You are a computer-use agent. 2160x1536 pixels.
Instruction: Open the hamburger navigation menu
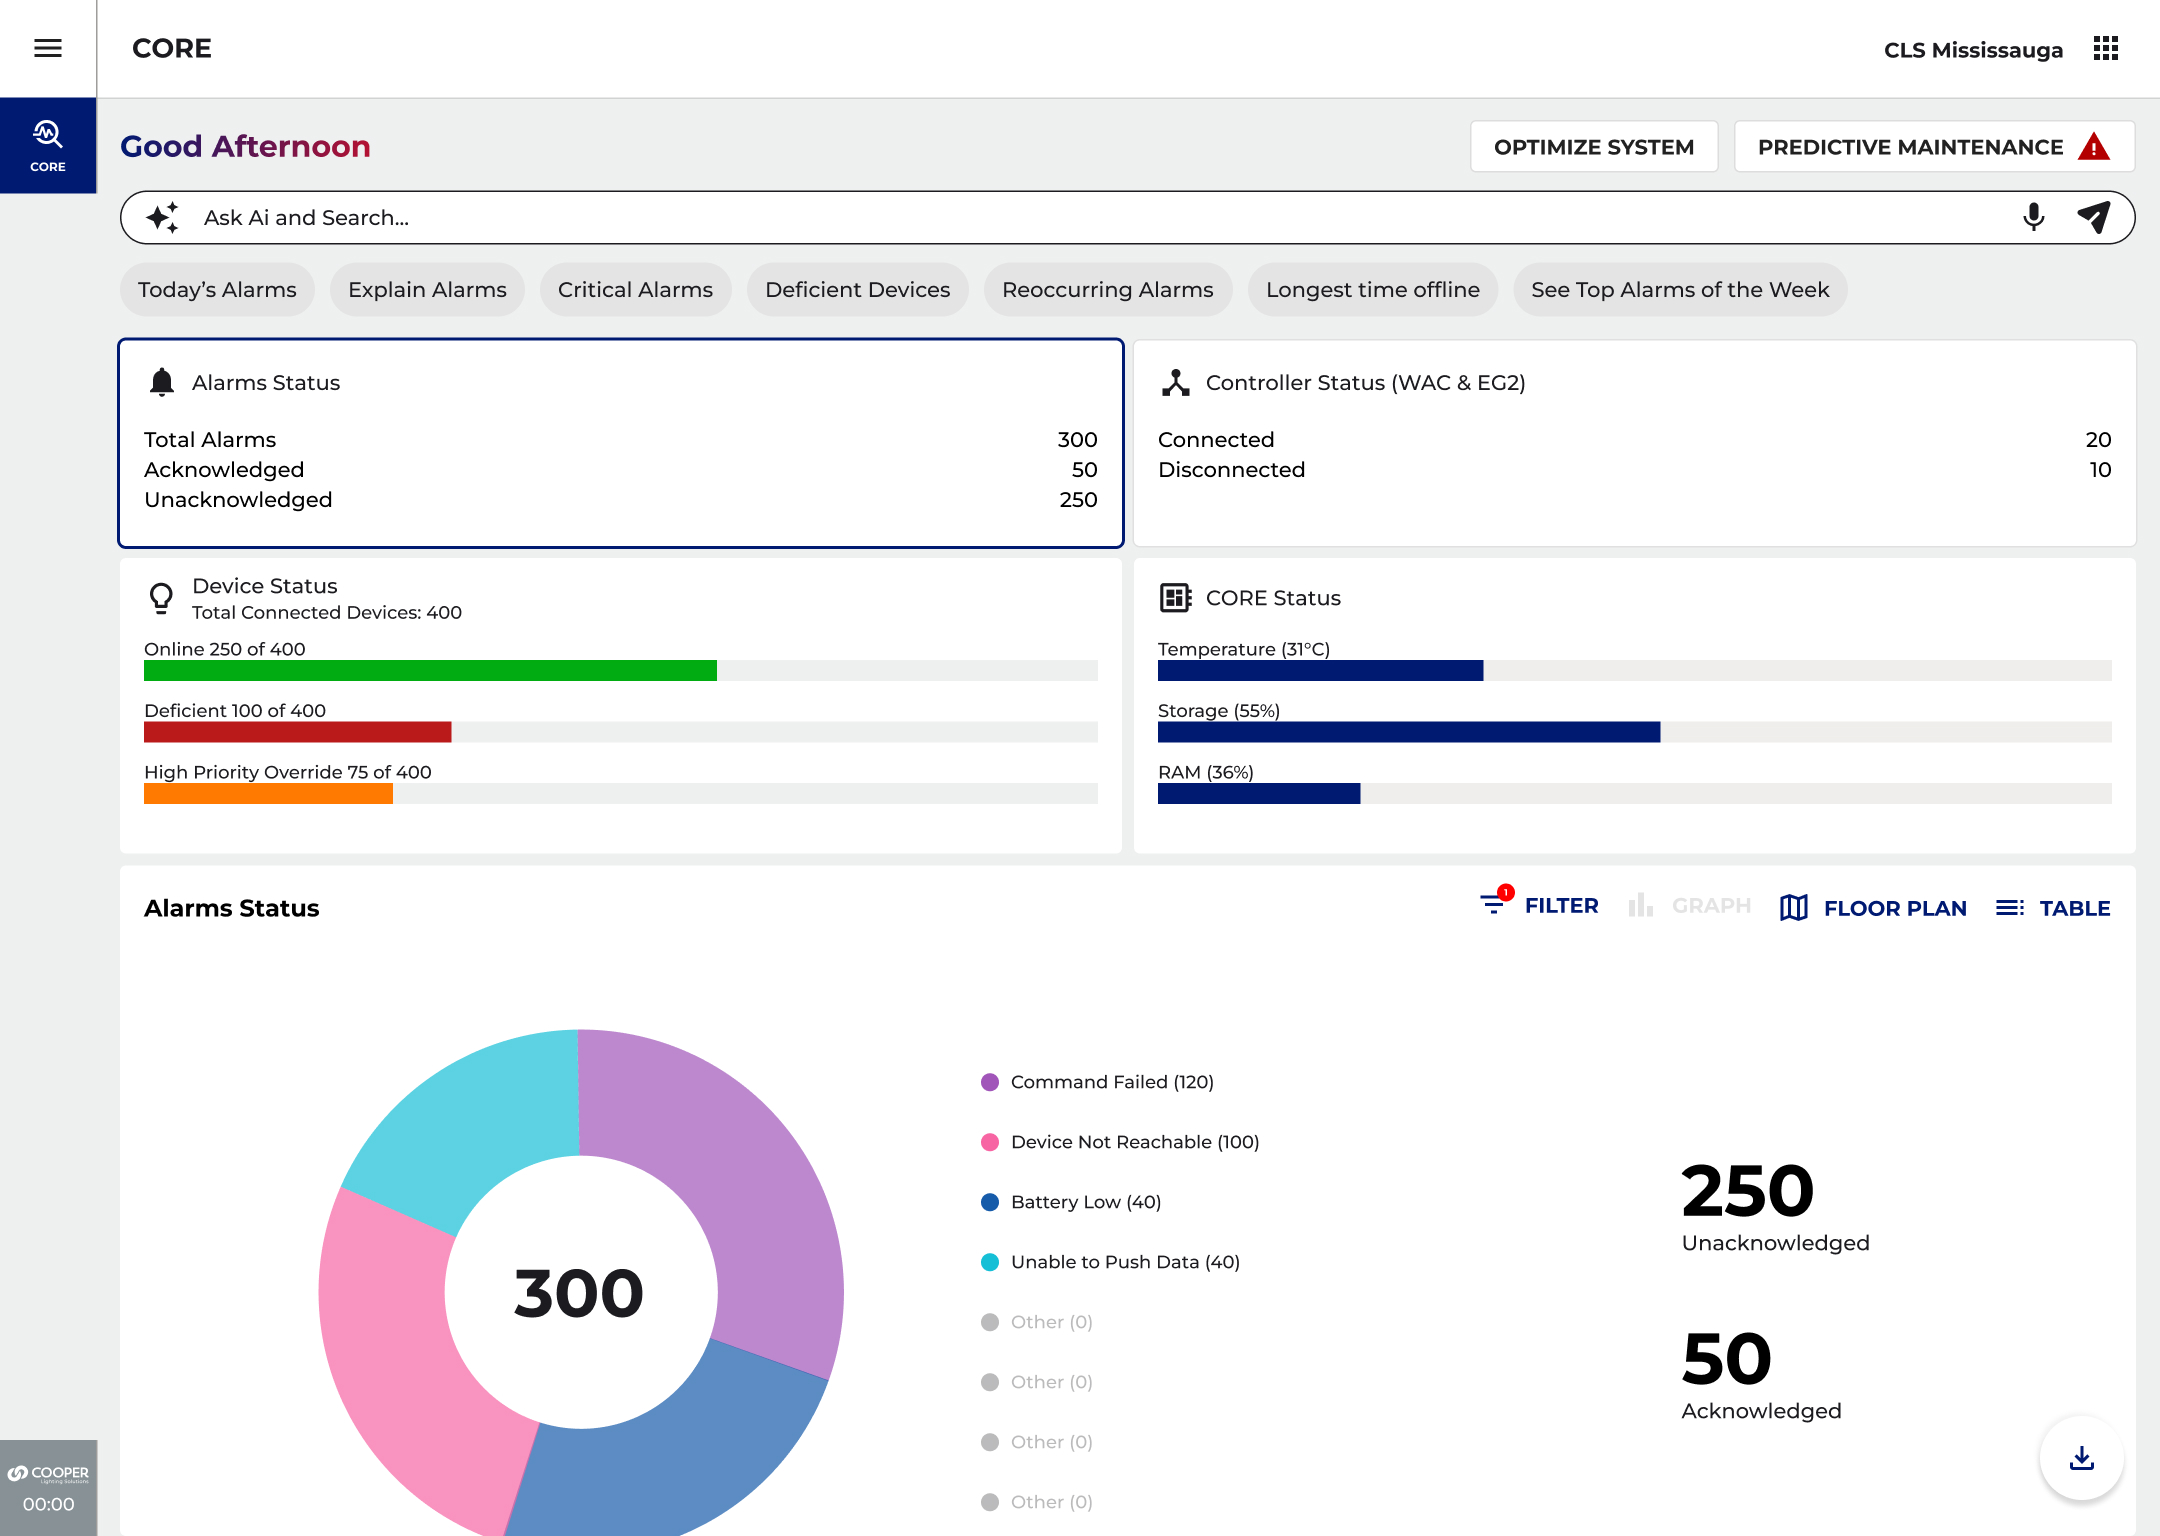click(48, 48)
